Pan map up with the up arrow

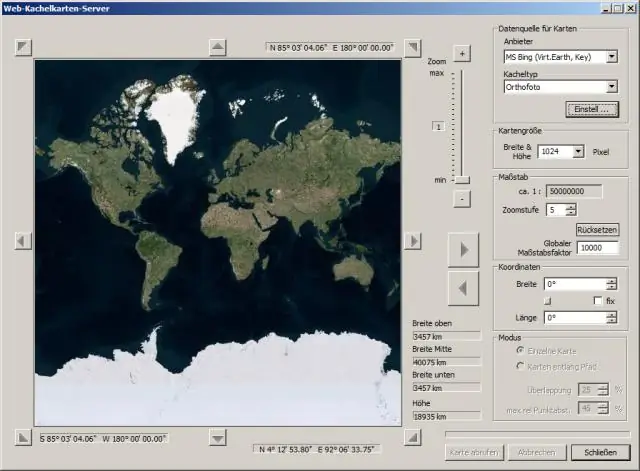point(218,47)
